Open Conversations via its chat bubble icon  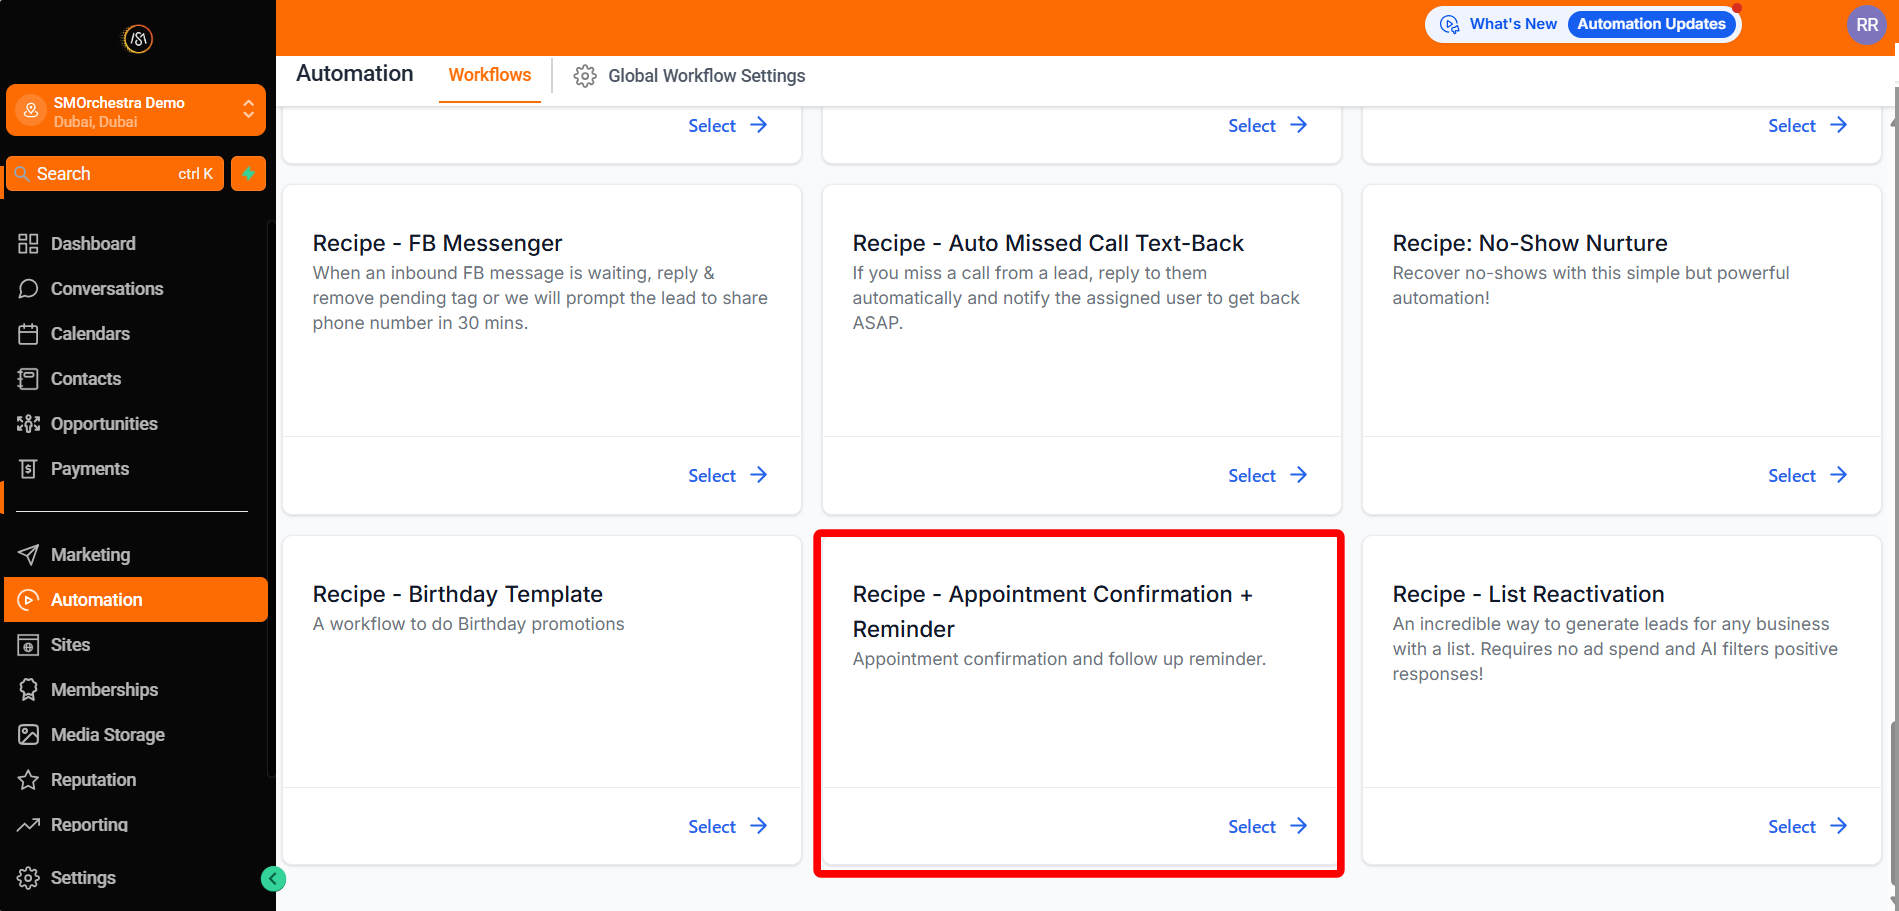click(x=28, y=289)
